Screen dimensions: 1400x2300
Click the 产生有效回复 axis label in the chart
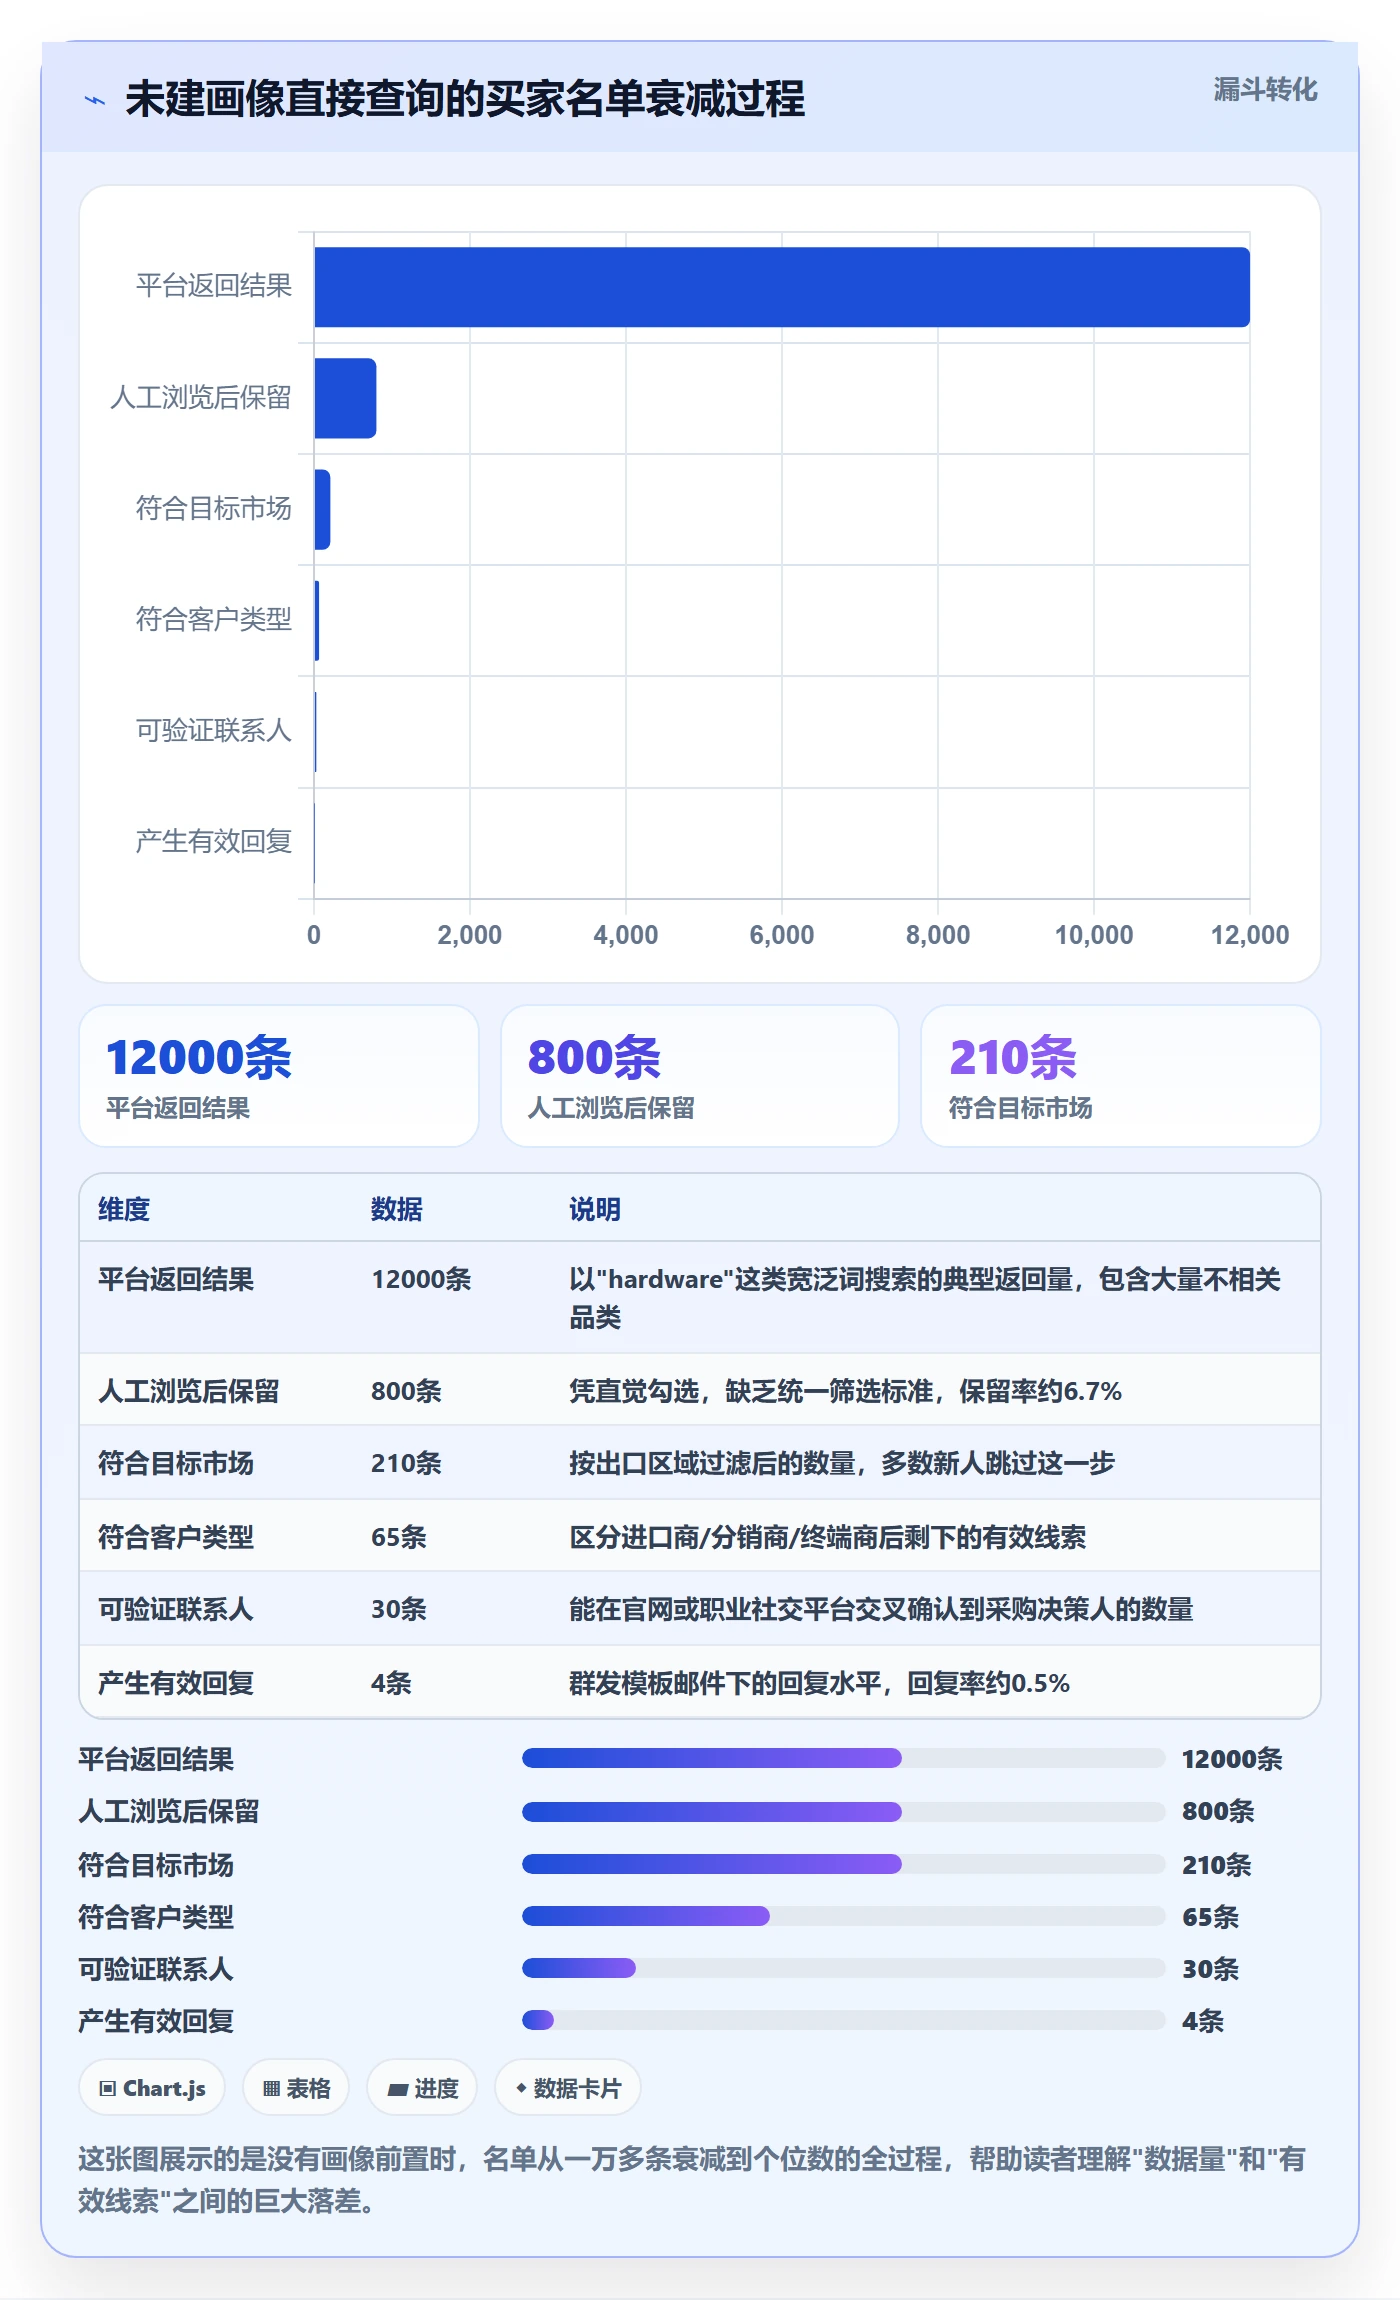coord(213,842)
